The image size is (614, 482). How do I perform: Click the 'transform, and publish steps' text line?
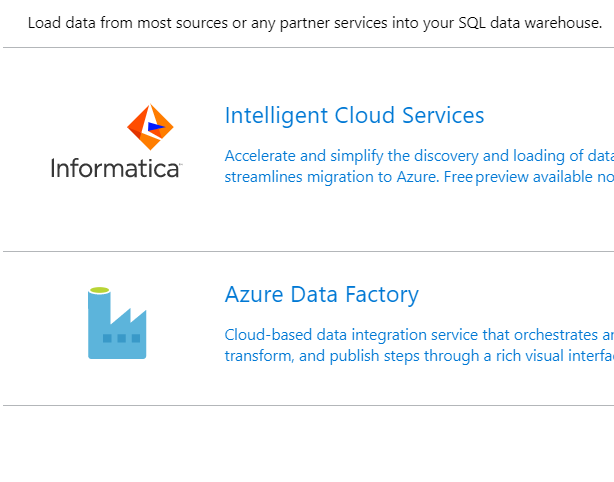[419, 356]
